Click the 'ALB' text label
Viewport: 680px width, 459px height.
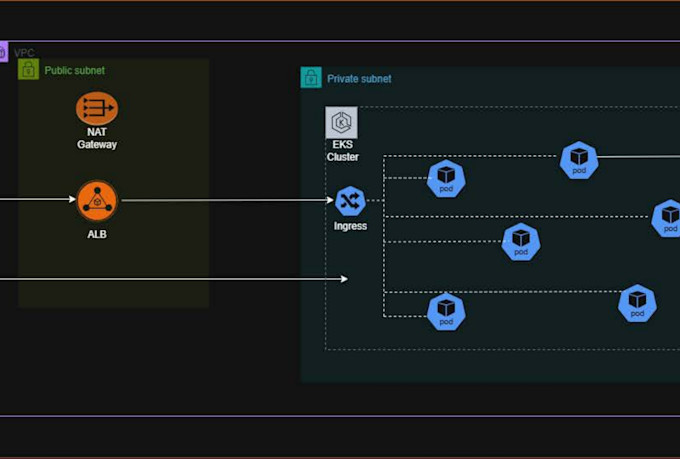click(97, 234)
